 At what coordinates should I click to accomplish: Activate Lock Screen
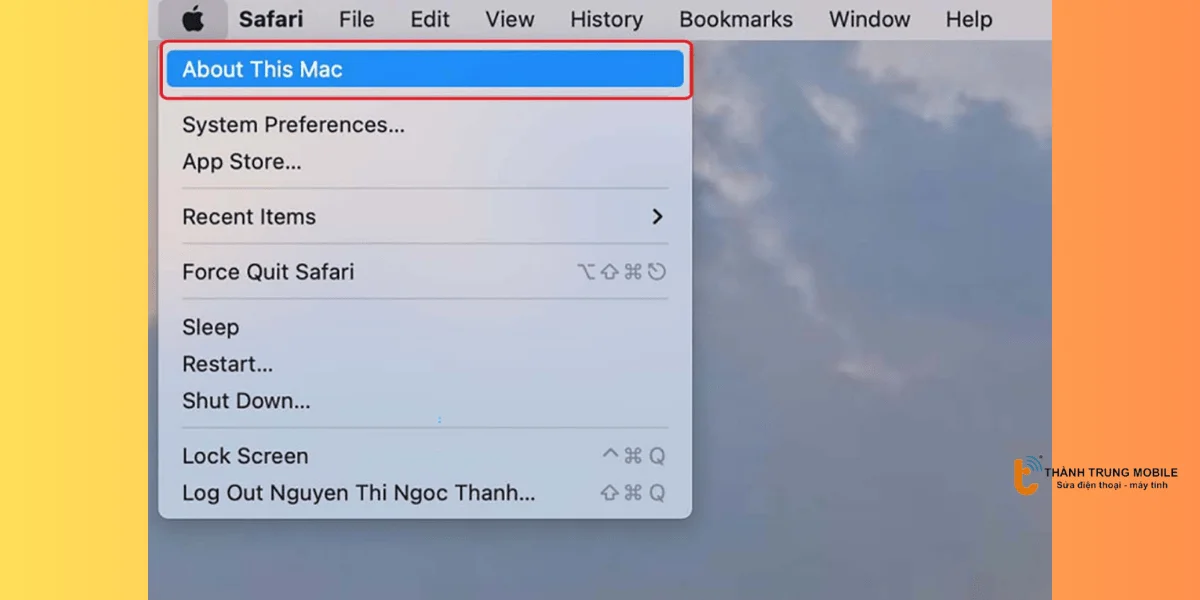pos(245,456)
